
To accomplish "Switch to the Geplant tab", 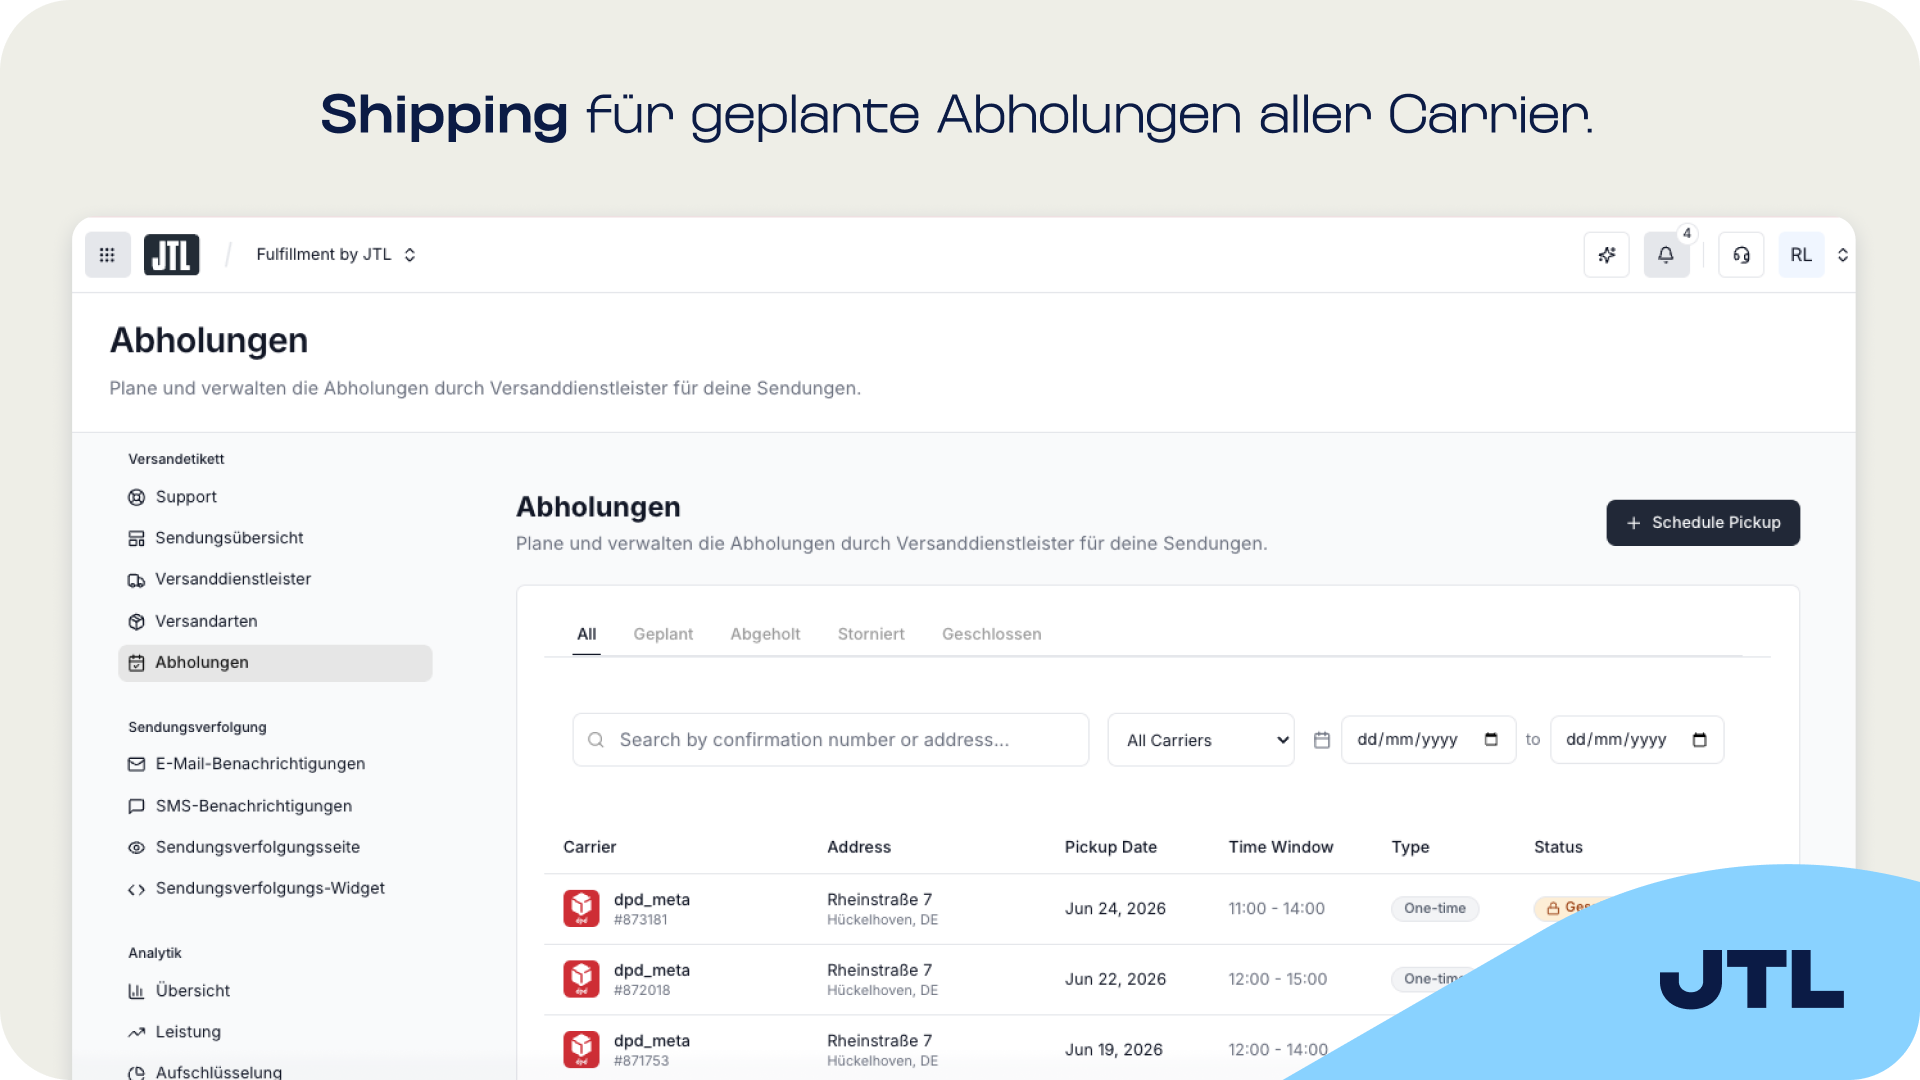I will pyautogui.click(x=663, y=634).
